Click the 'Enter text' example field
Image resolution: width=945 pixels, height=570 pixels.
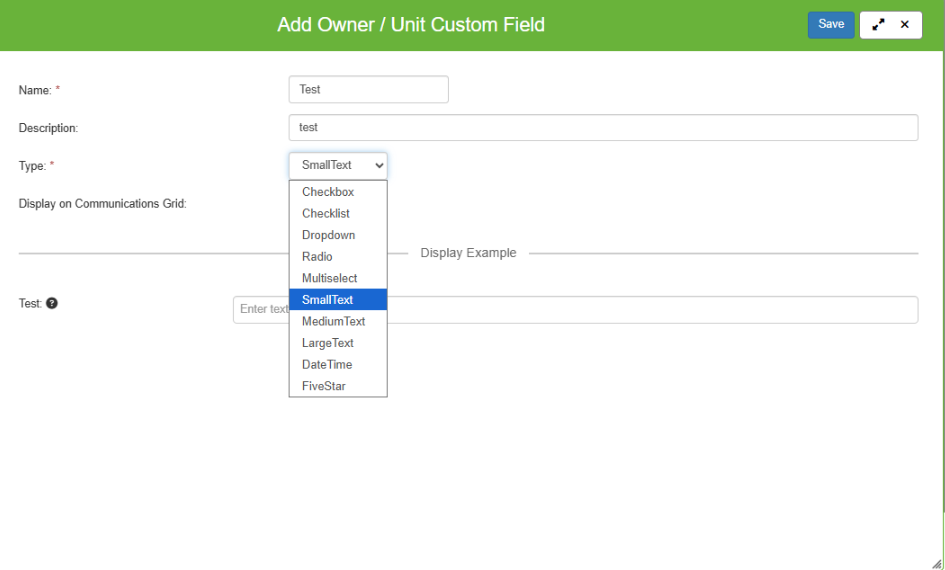tap(576, 310)
